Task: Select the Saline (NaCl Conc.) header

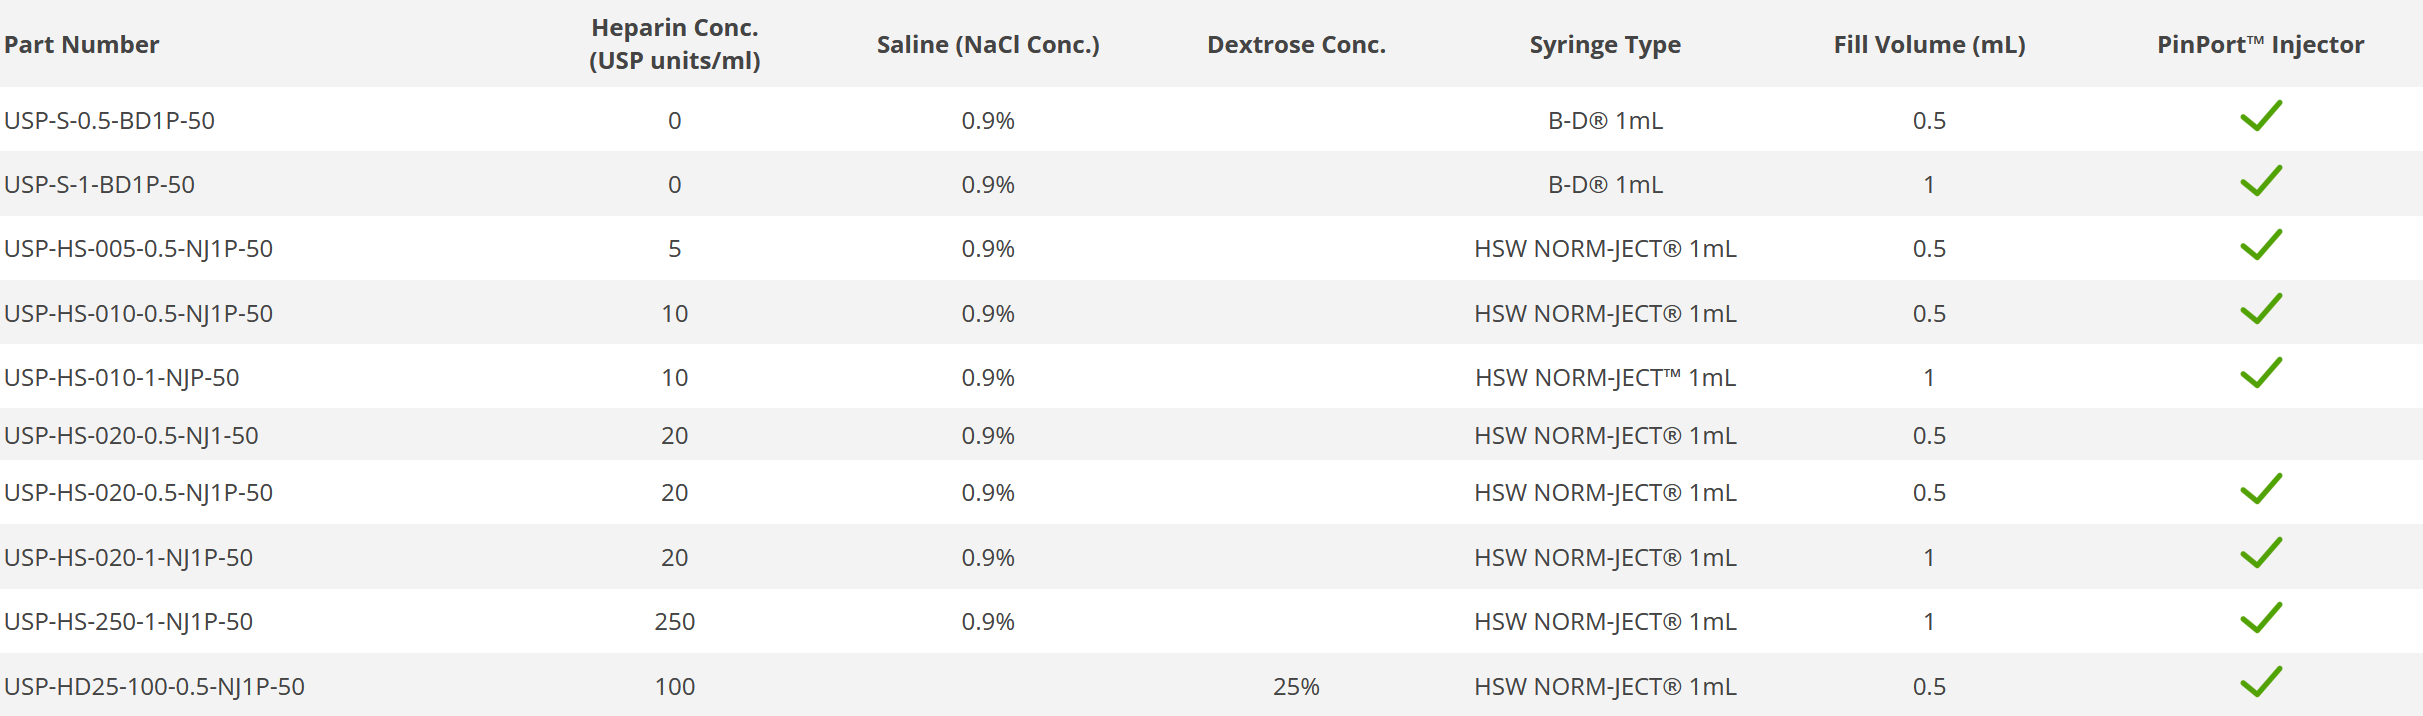Action: pyautogui.click(x=987, y=45)
